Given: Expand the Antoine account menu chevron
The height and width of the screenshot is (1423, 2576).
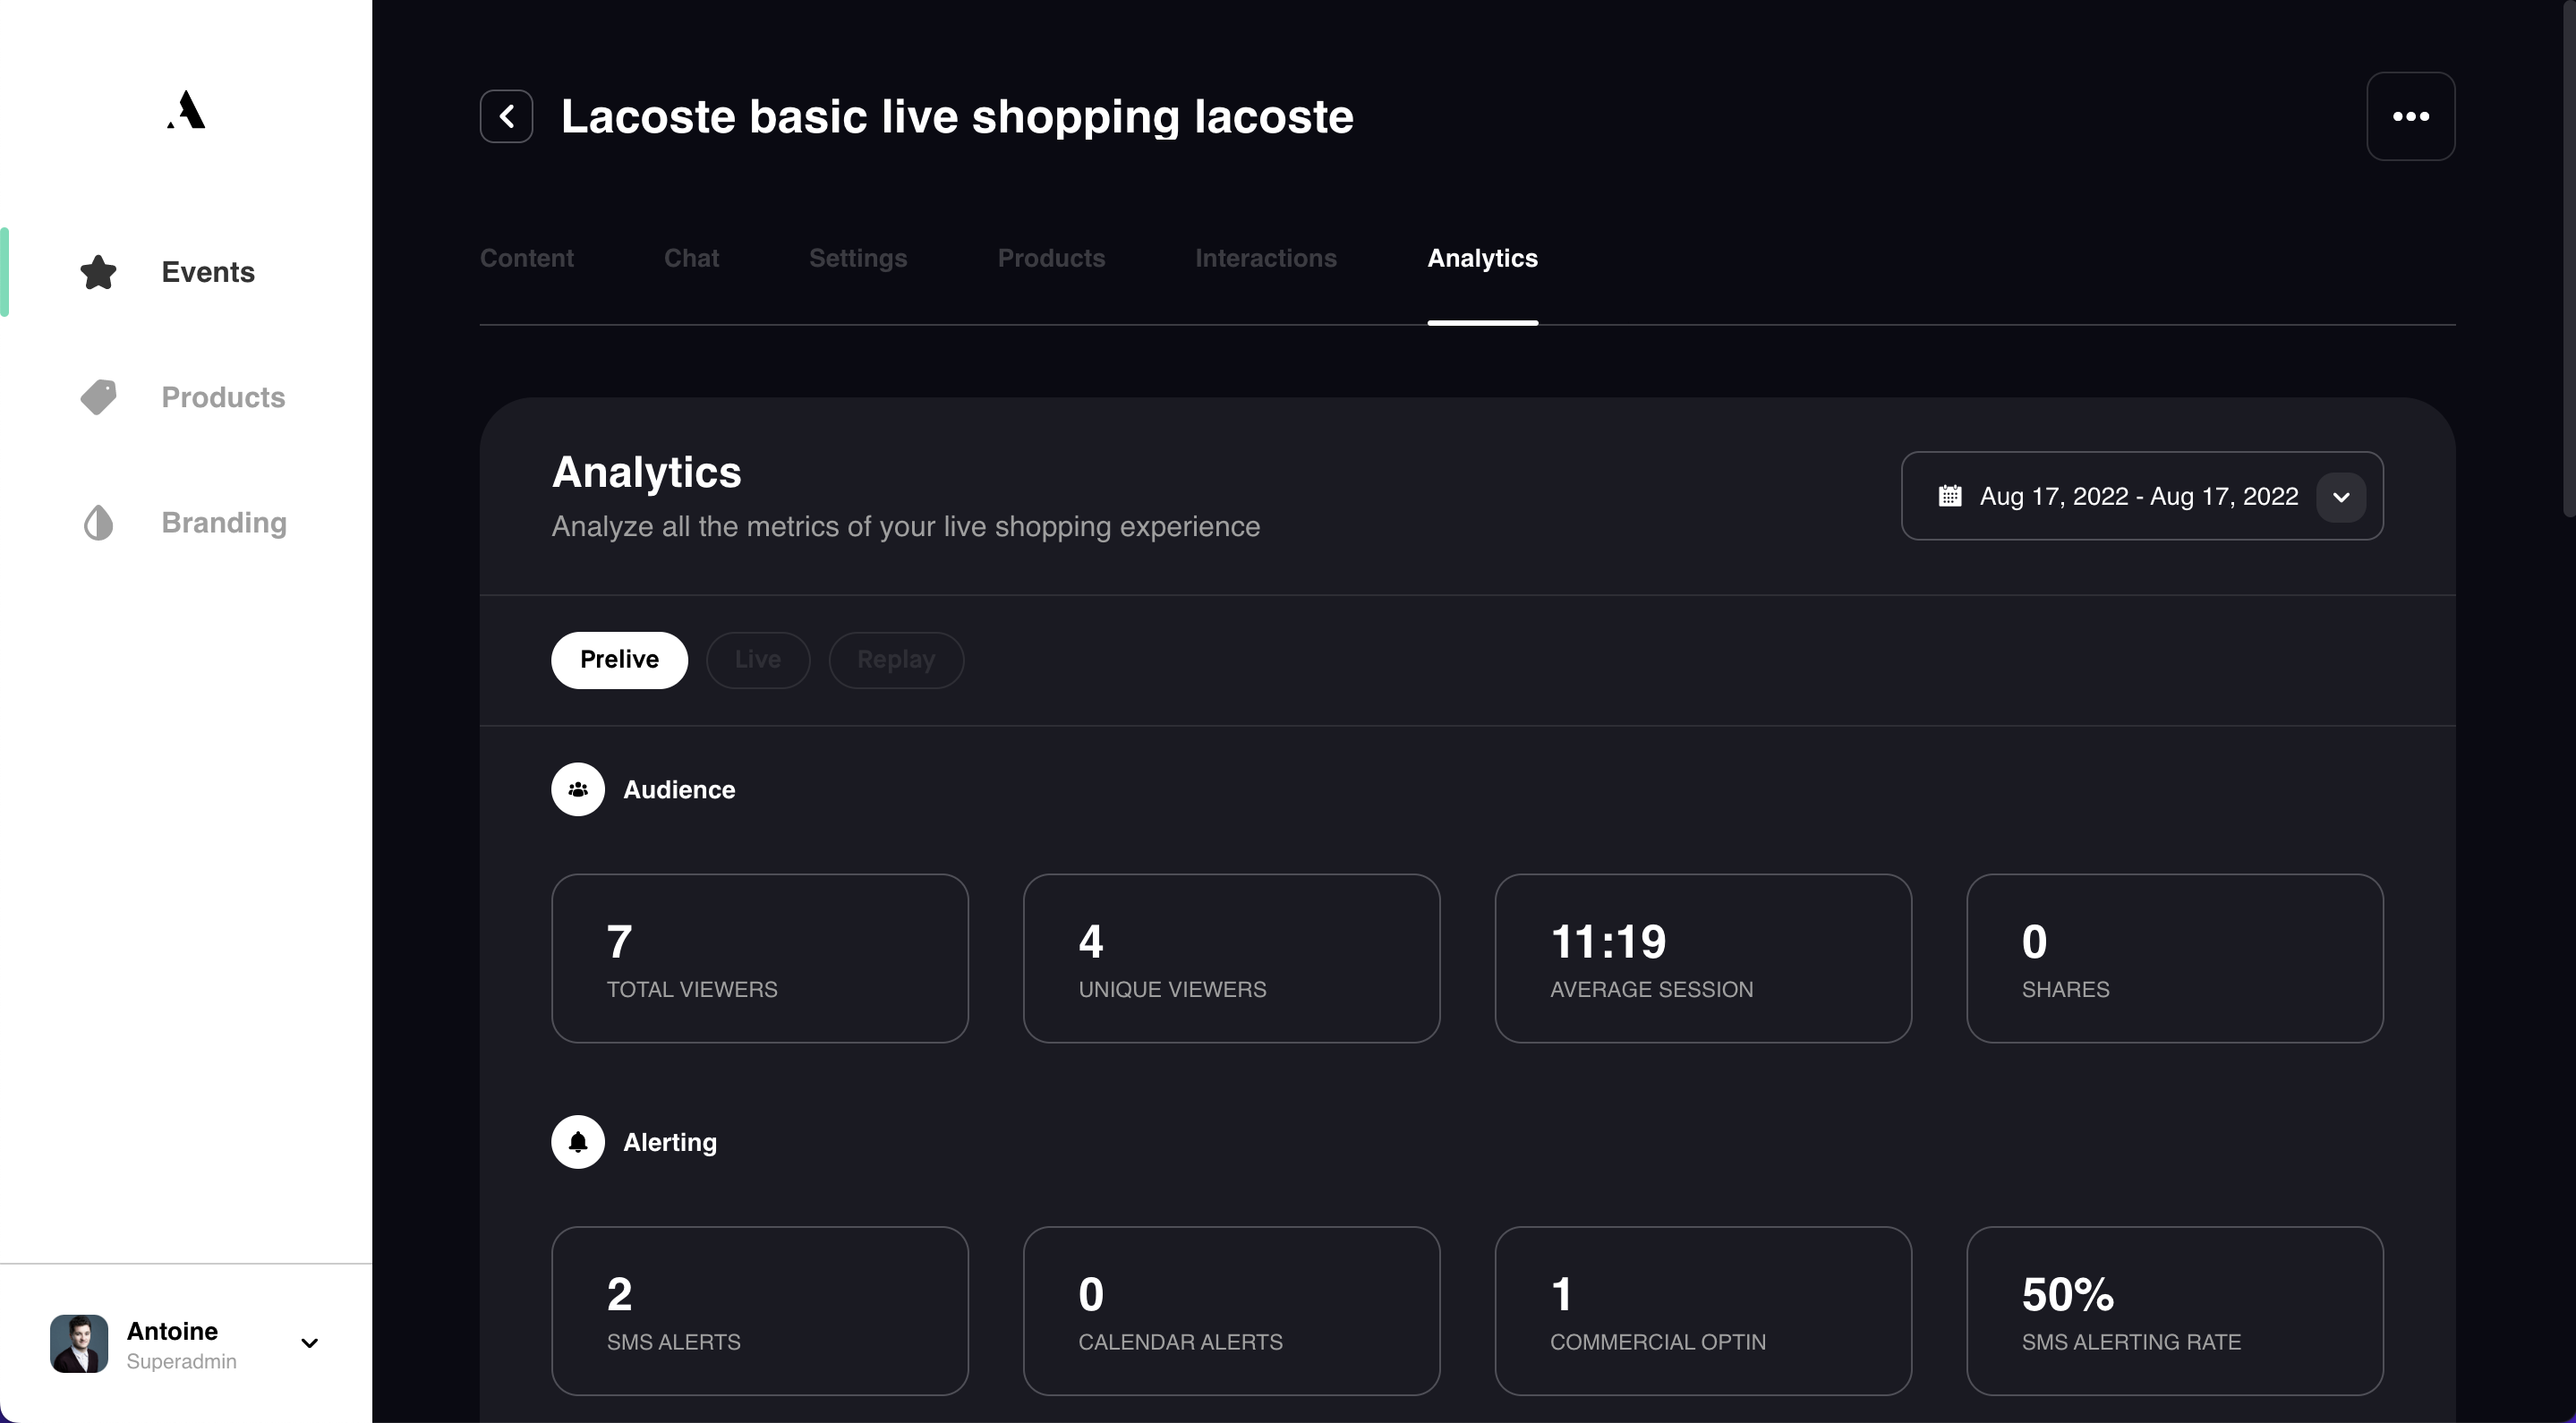Looking at the screenshot, I should point(310,1343).
